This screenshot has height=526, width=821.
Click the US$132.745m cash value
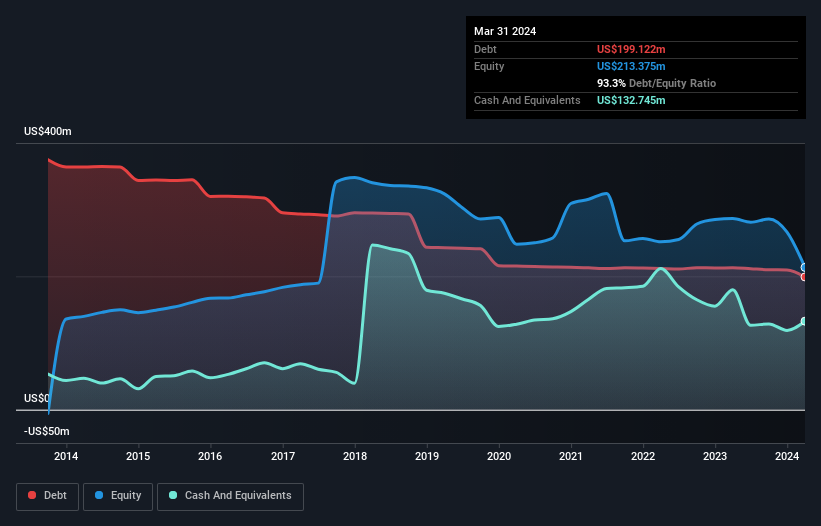point(631,100)
